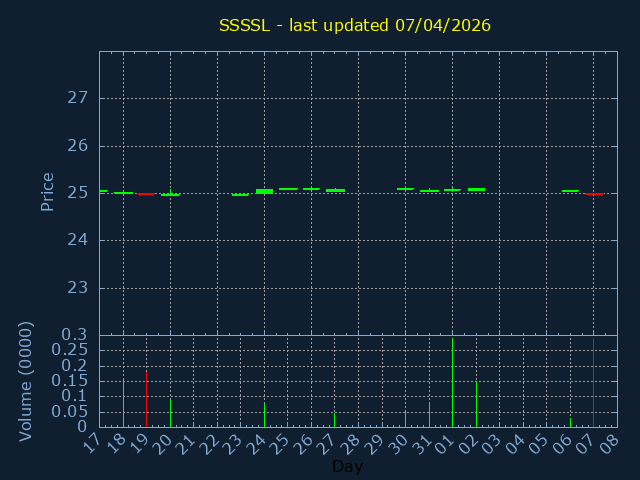Click day label 18 on the x-axis
640x480 pixels.
[116, 444]
